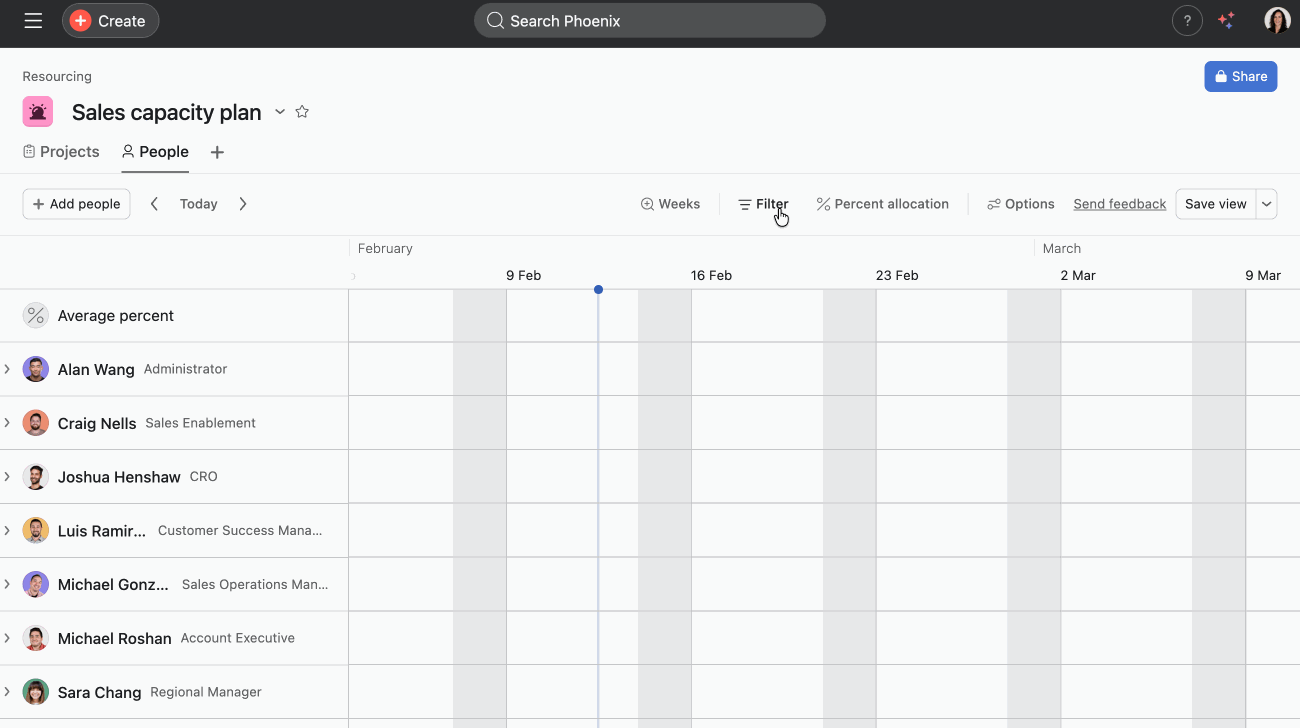Click the pink Sales capacity plan icon
1300x728 pixels.
point(38,112)
